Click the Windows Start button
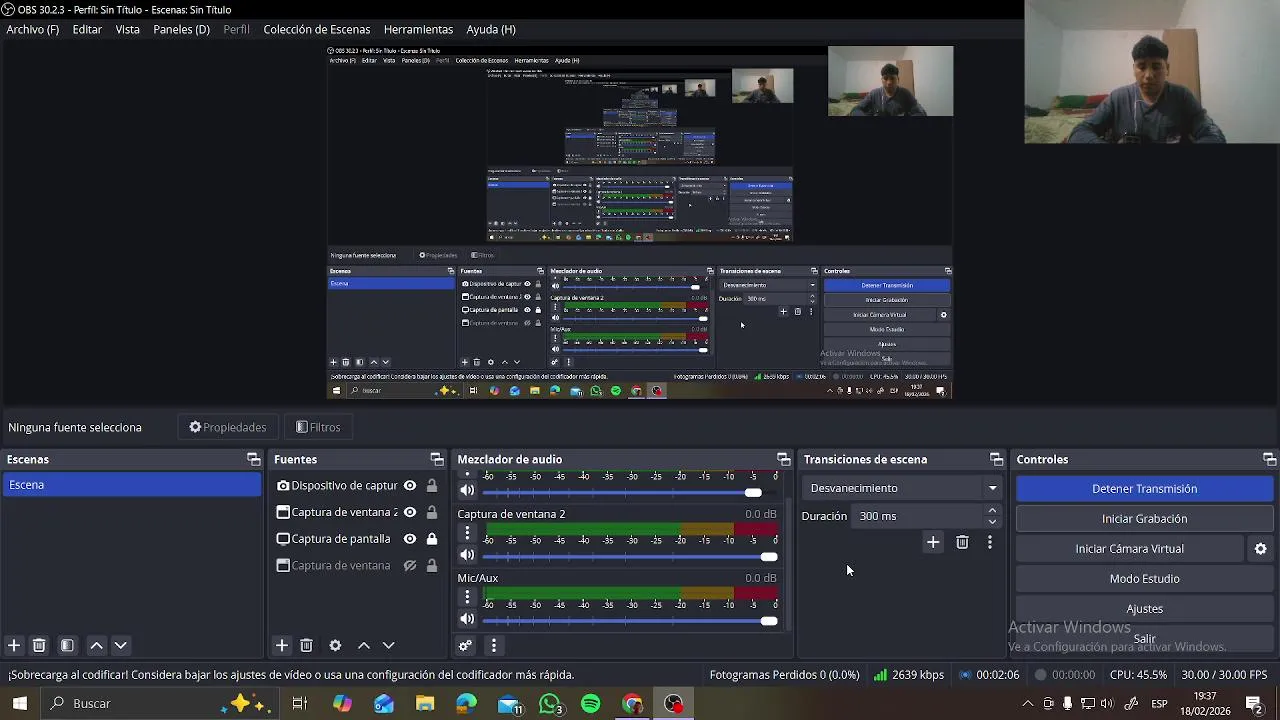This screenshot has width=1280, height=720. point(19,704)
